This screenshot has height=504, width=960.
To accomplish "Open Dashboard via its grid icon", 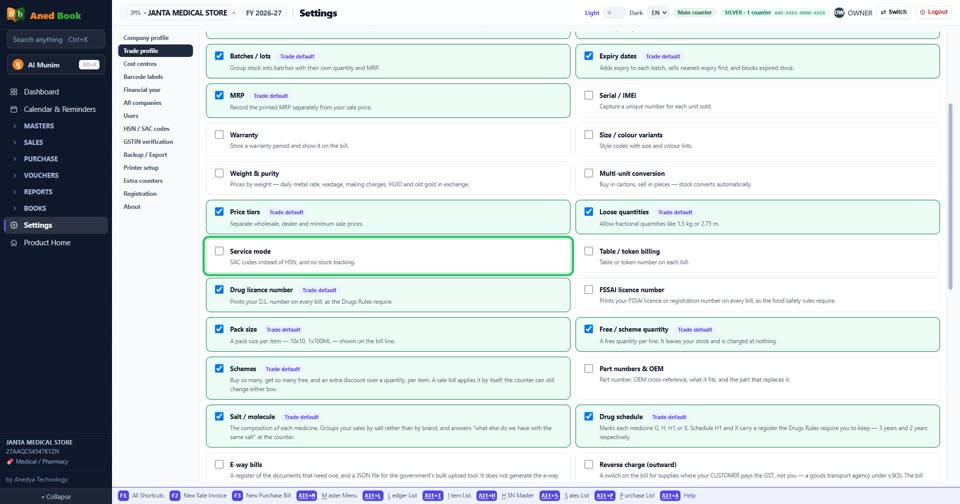I will 13,92.
